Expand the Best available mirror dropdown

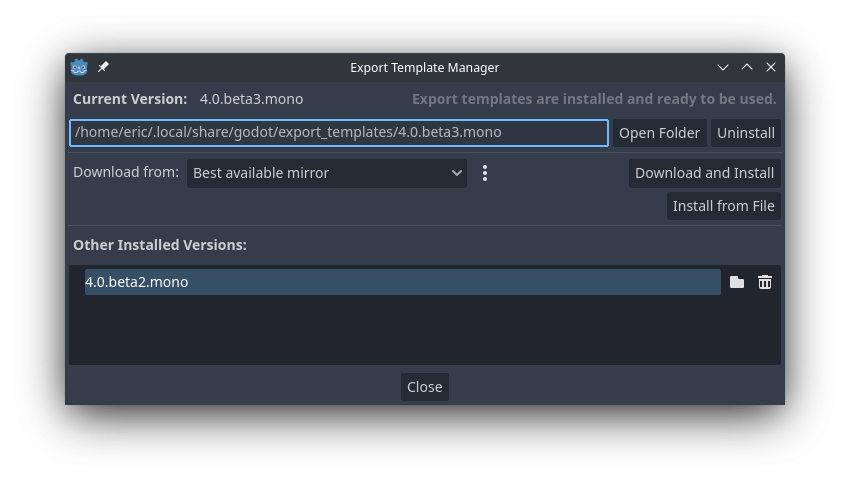click(x=327, y=173)
